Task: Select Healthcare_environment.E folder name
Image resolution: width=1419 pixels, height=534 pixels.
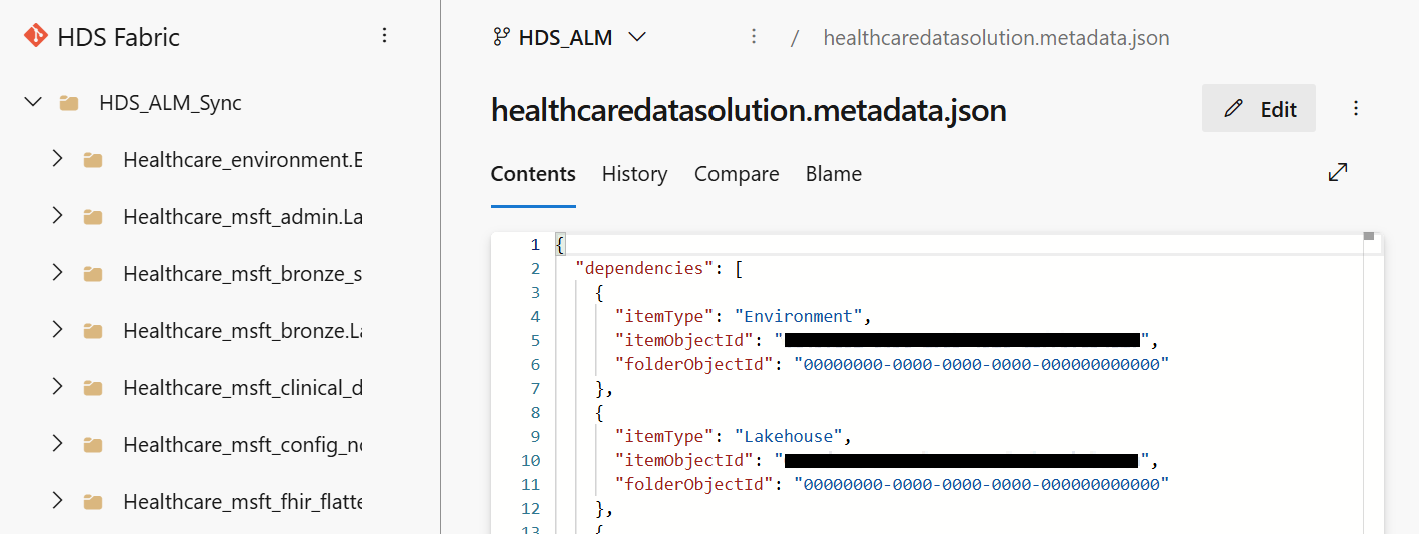Action: [243, 160]
